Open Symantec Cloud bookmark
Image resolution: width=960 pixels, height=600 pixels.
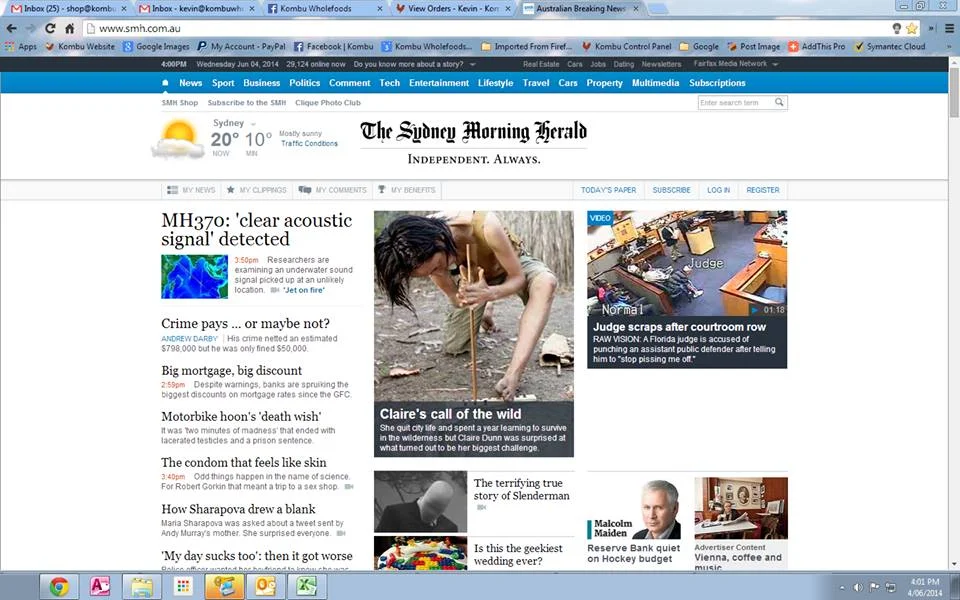click(890, 46)
